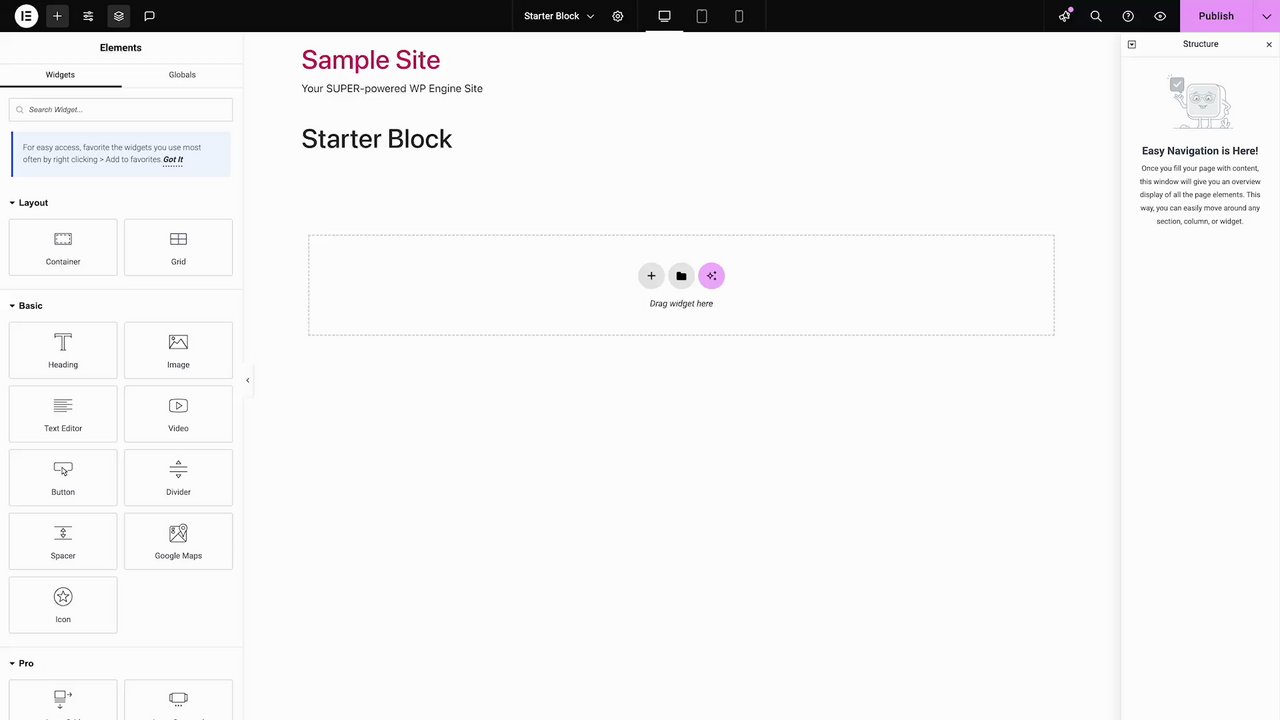
Task: Open the template library folder button
Action: [681, 276]
